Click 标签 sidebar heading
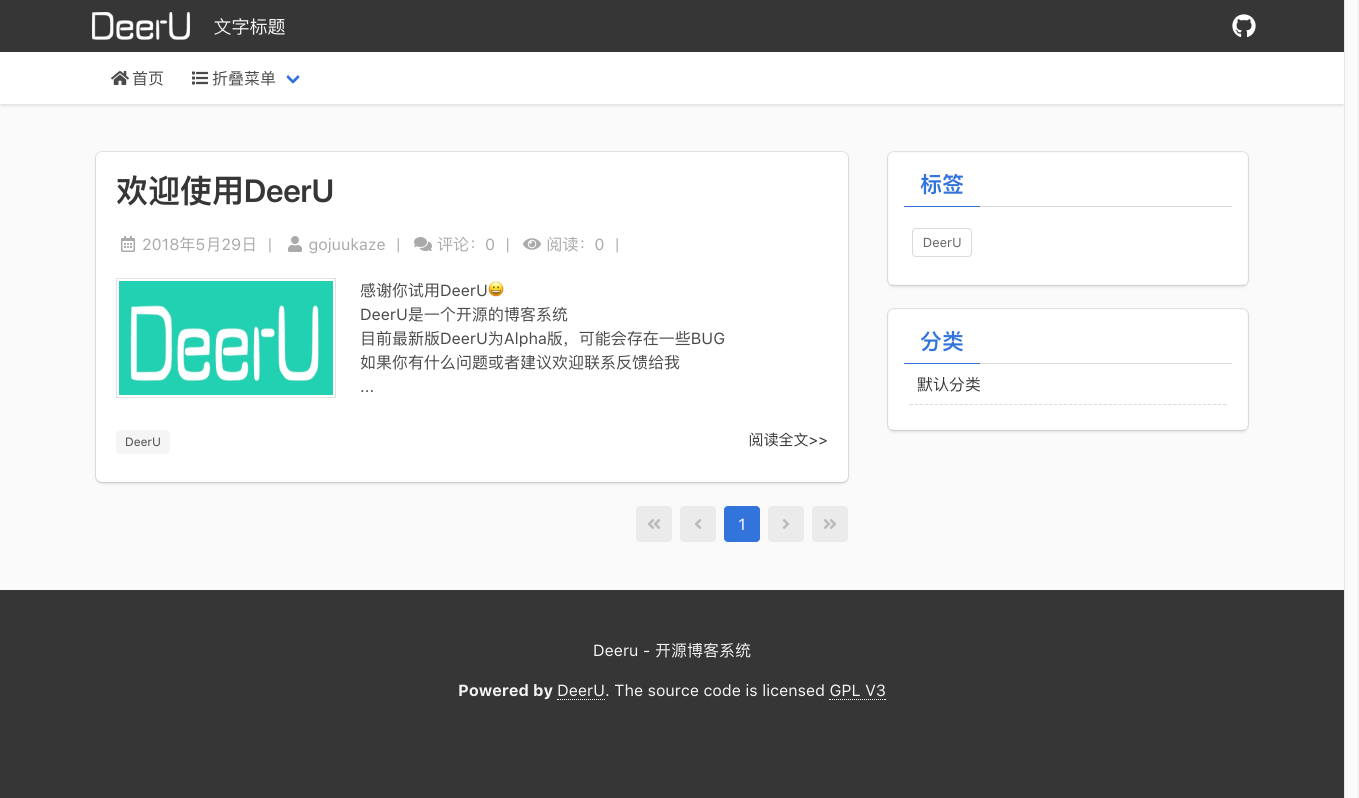1359x798 pixels. [942, 184]
